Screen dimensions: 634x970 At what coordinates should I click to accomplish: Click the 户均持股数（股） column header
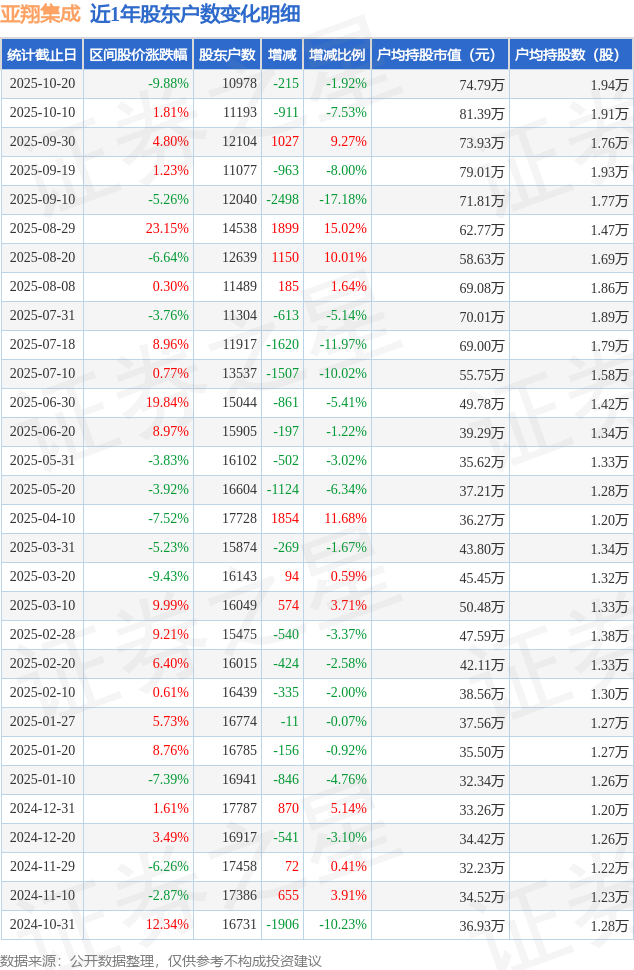570,55
